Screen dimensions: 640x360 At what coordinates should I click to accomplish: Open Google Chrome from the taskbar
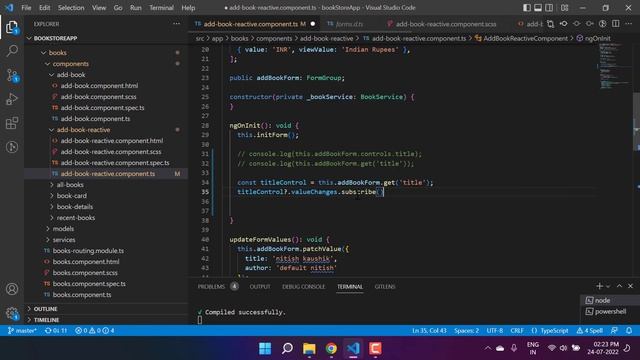(331, 348)
